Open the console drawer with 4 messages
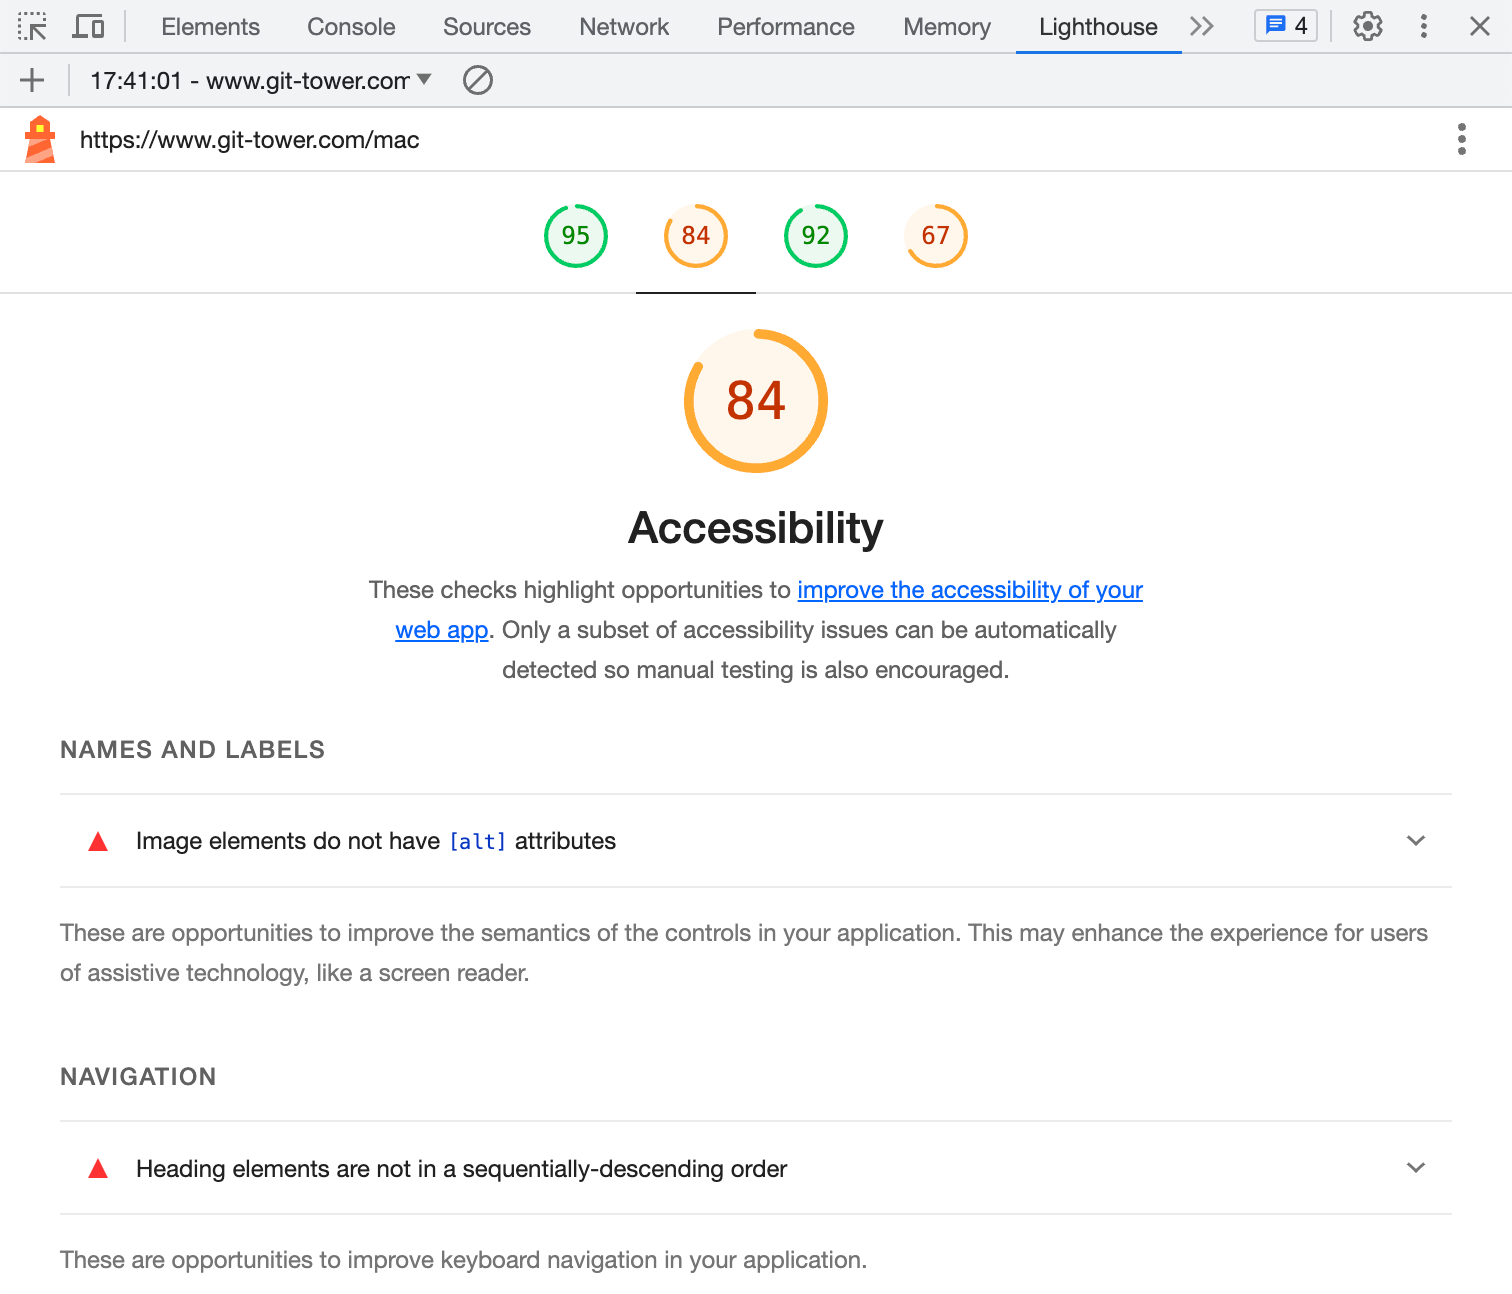The width and height of the screenshot is (1512, 1294). point(1285,26)
